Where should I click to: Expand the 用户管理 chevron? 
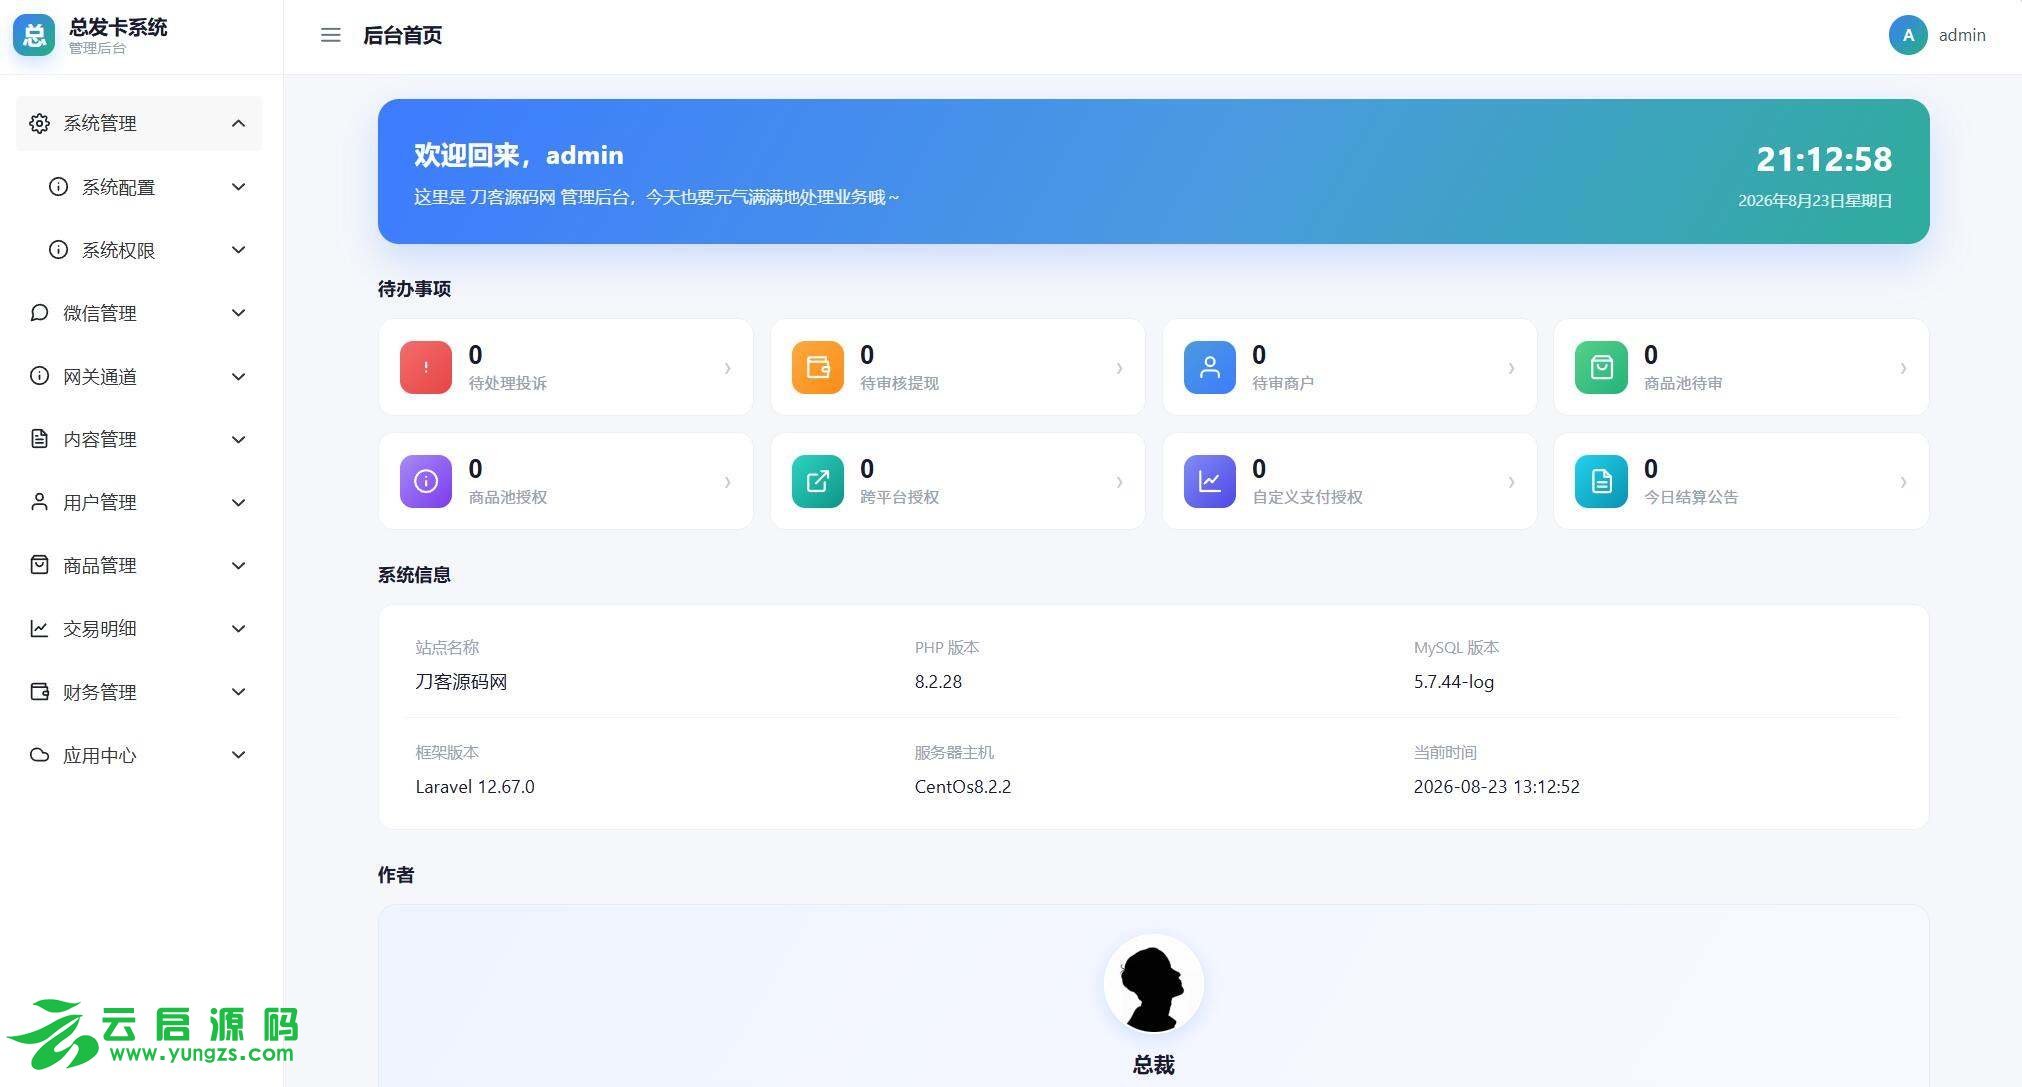(x=238, y=503)
